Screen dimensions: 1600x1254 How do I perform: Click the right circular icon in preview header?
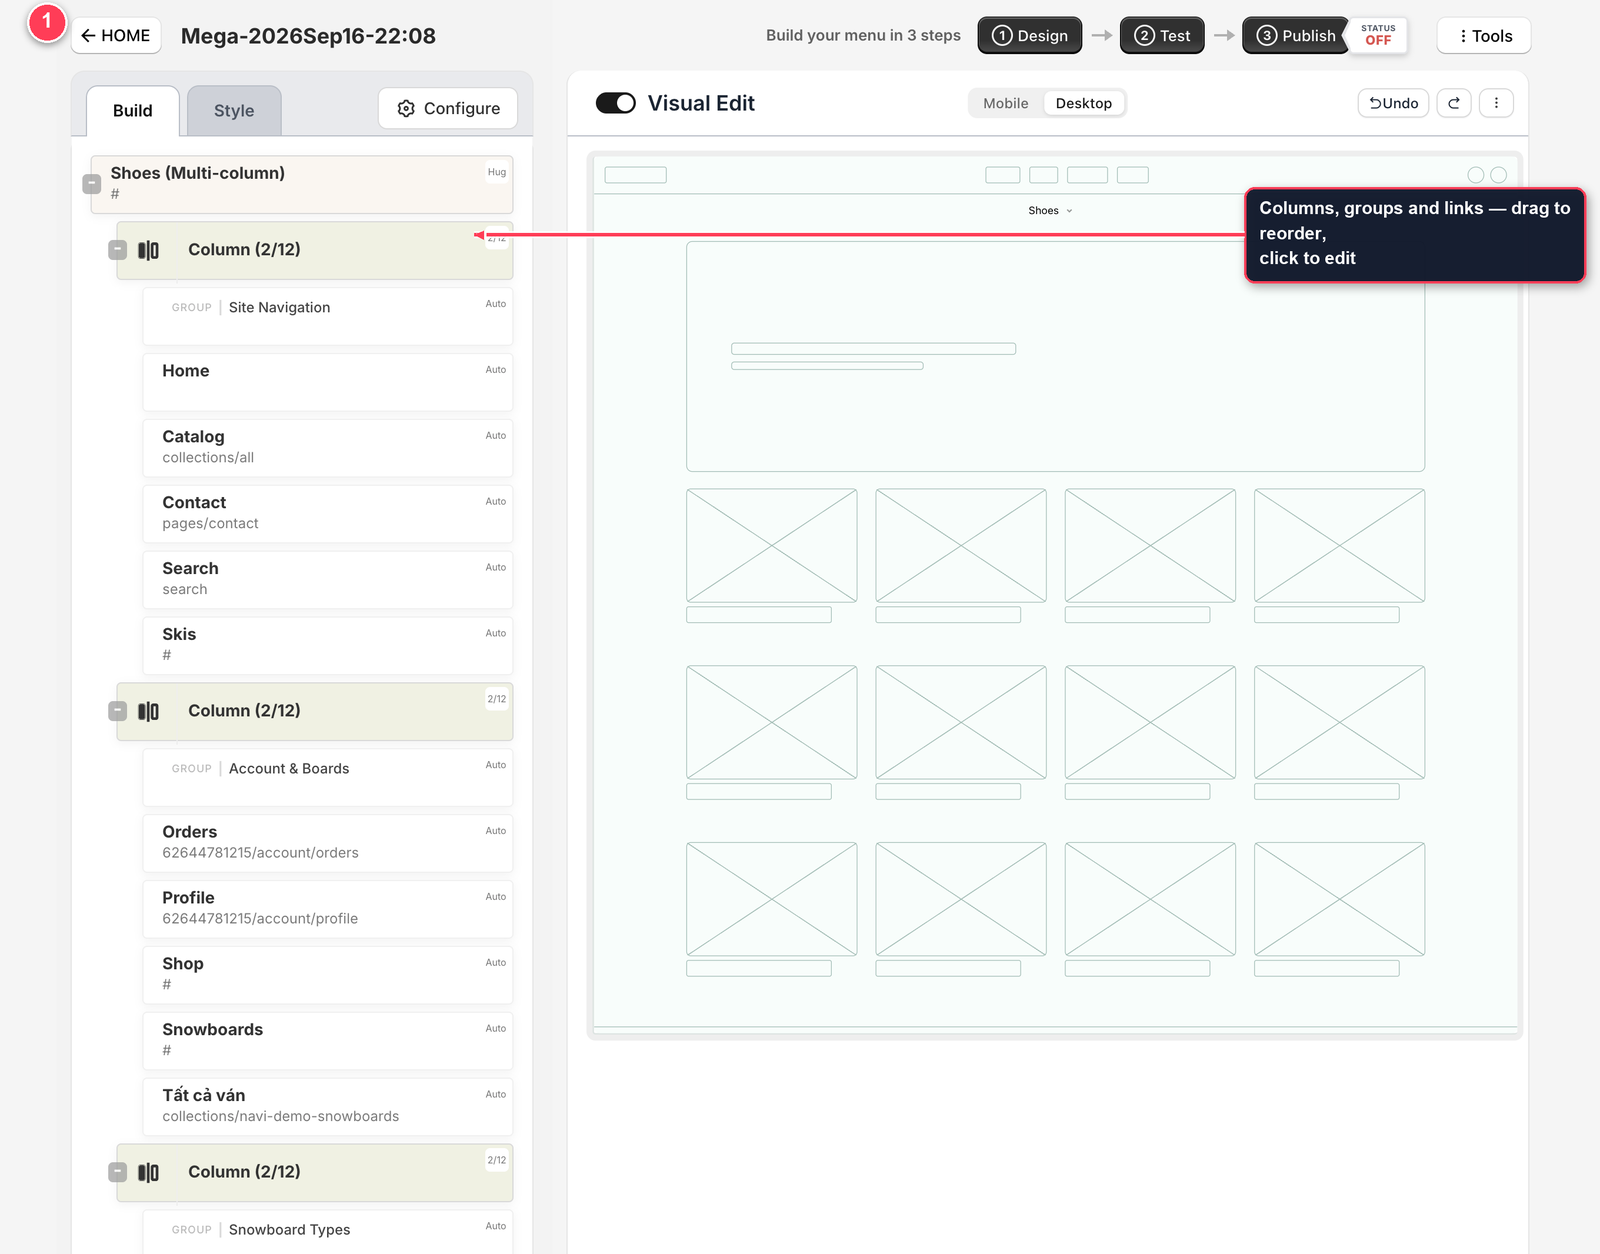(x=1498, y=175)
